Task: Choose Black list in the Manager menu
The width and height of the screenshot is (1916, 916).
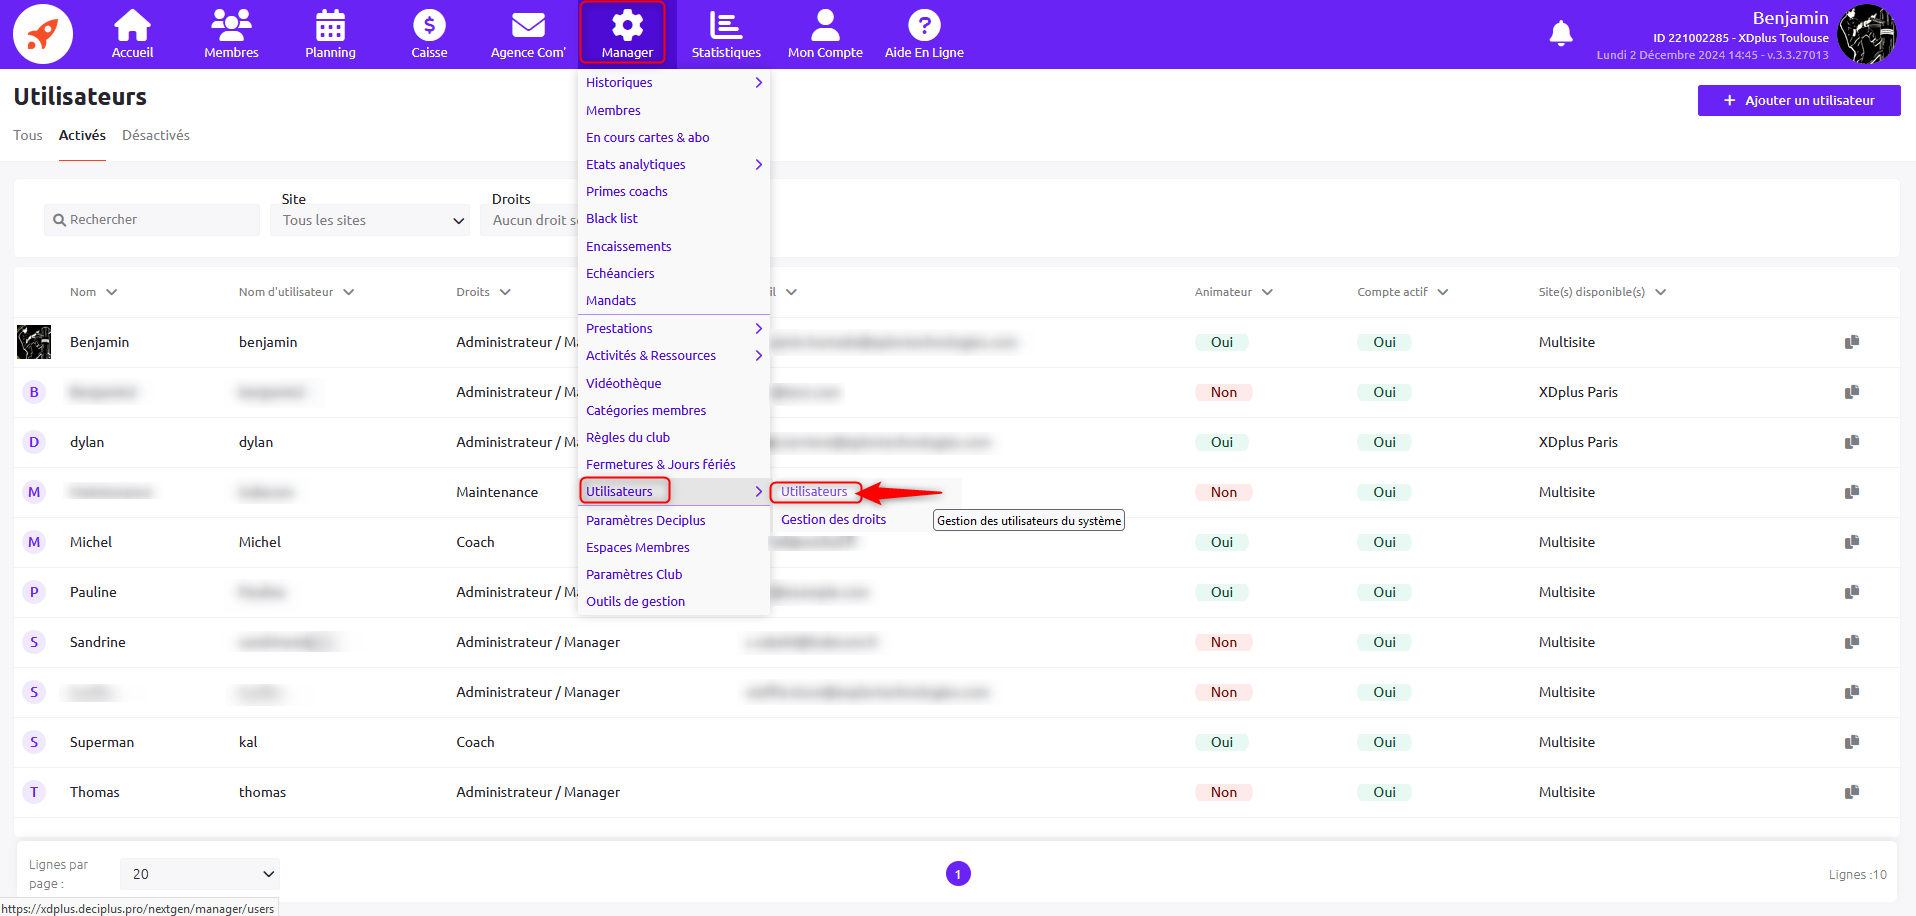Action: click(612, 219)
